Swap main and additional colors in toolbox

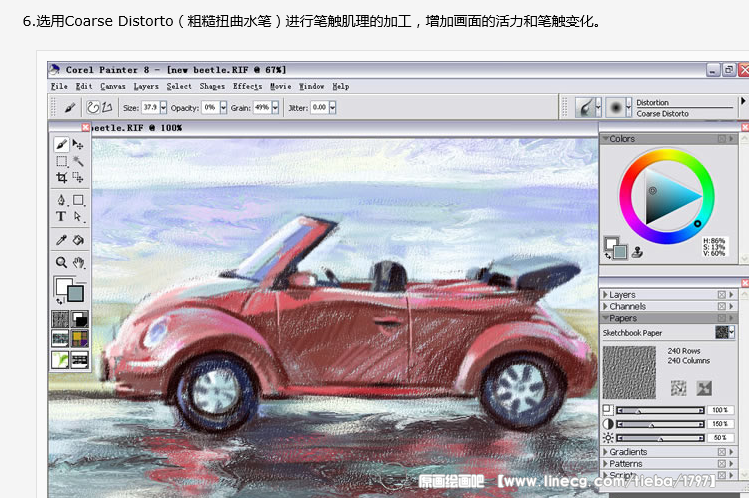(x=59, y=301)
